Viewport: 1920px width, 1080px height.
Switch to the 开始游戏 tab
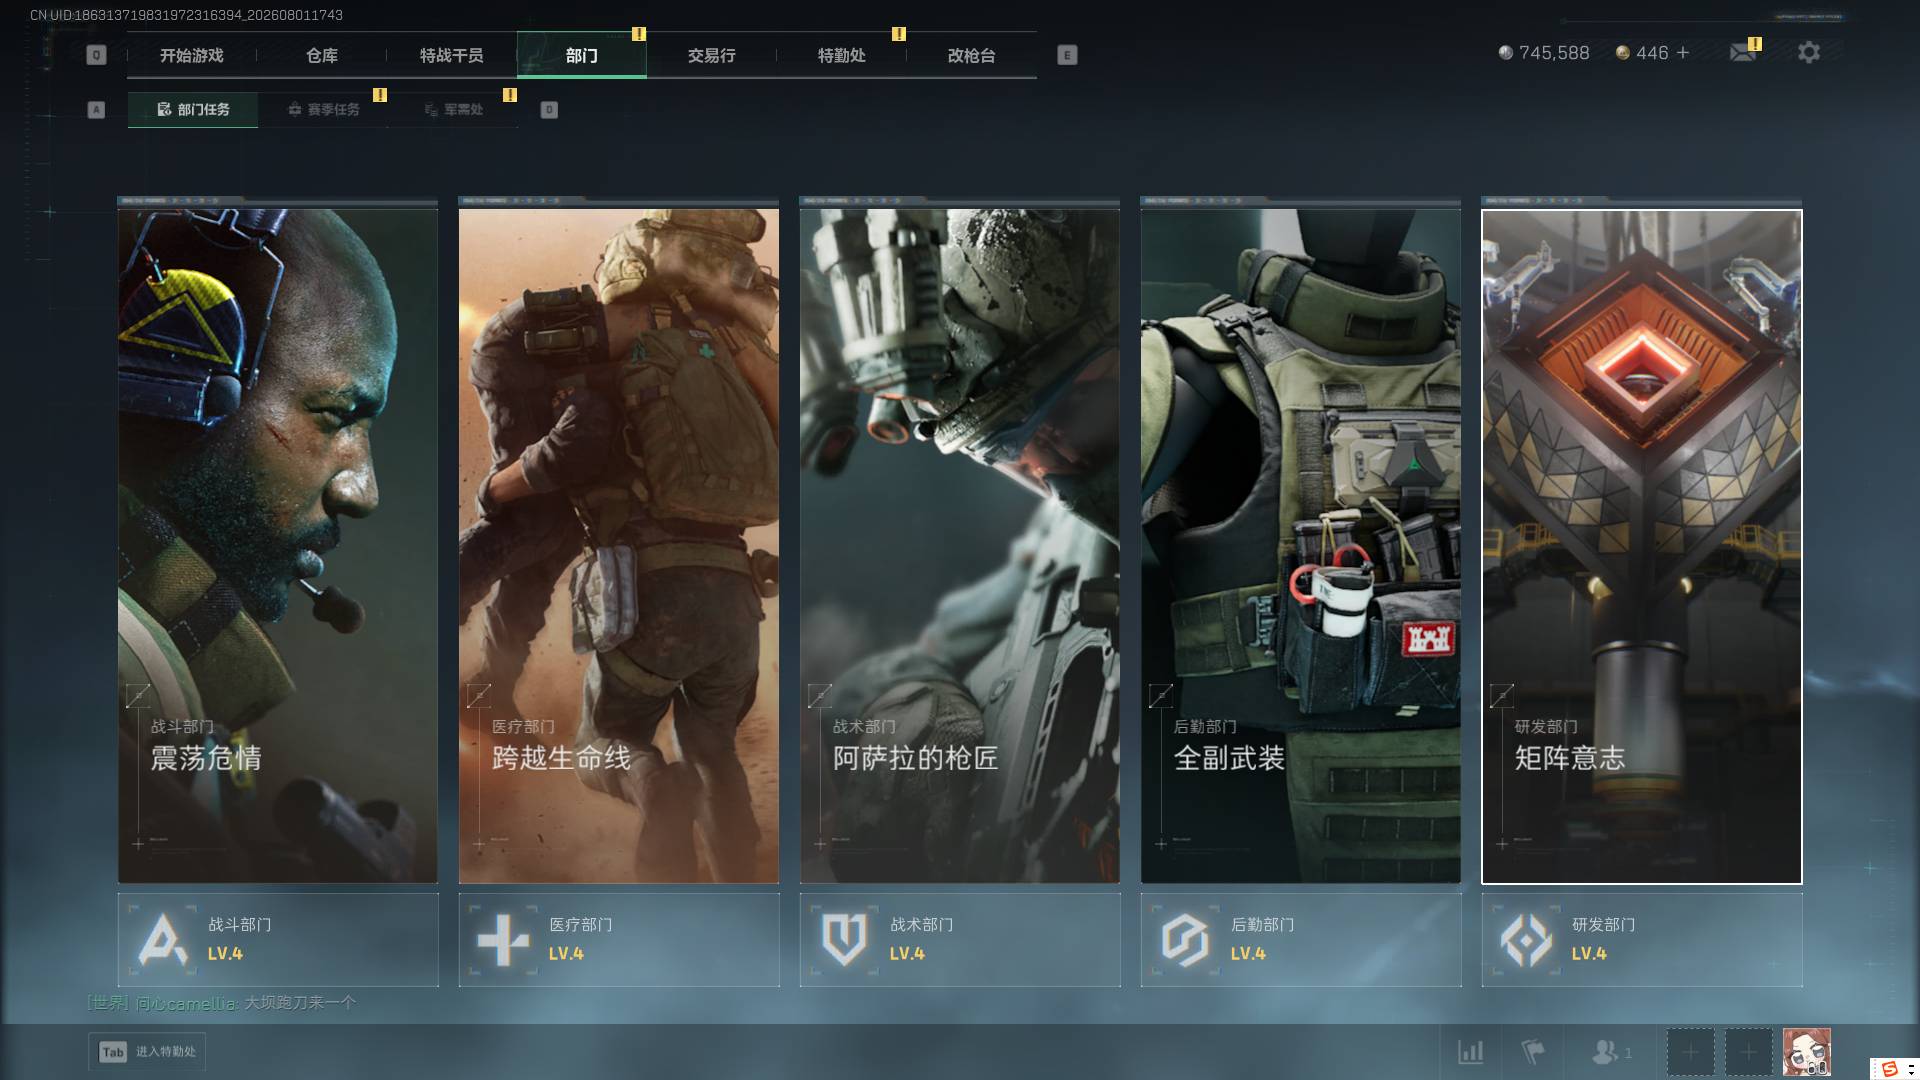192,56
